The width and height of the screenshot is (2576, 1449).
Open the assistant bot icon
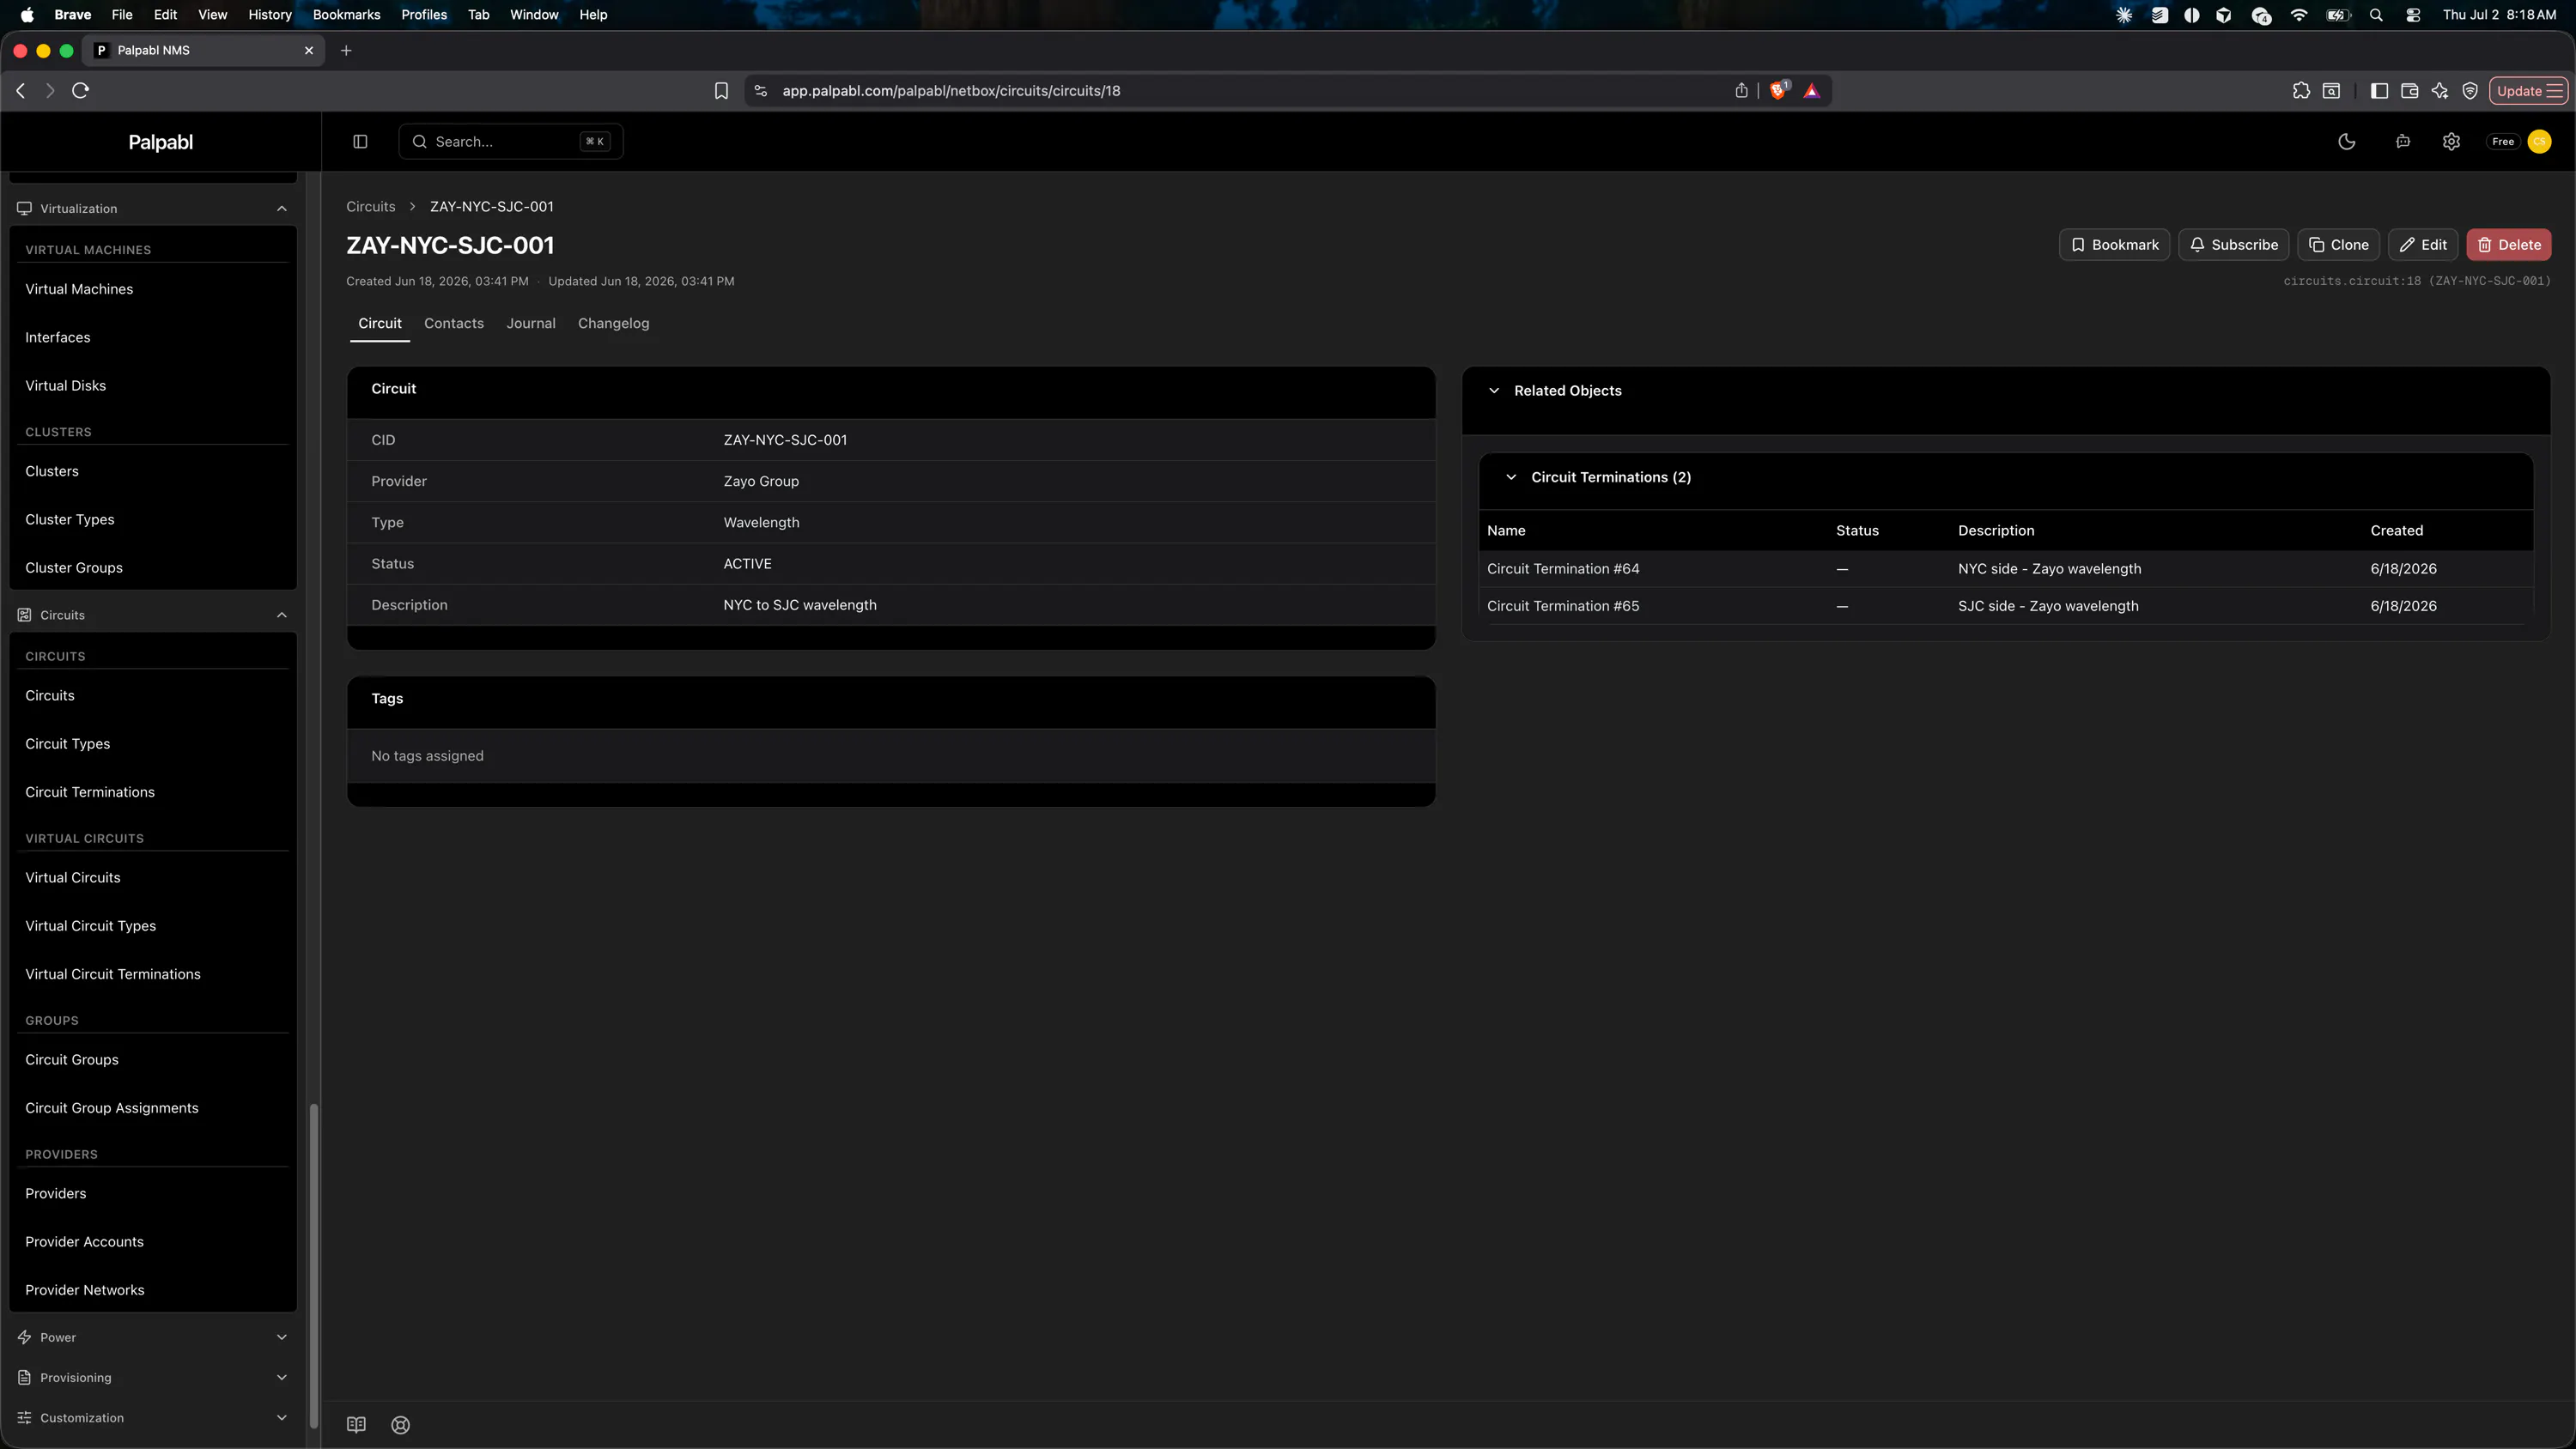click(x=2402, y=141)
